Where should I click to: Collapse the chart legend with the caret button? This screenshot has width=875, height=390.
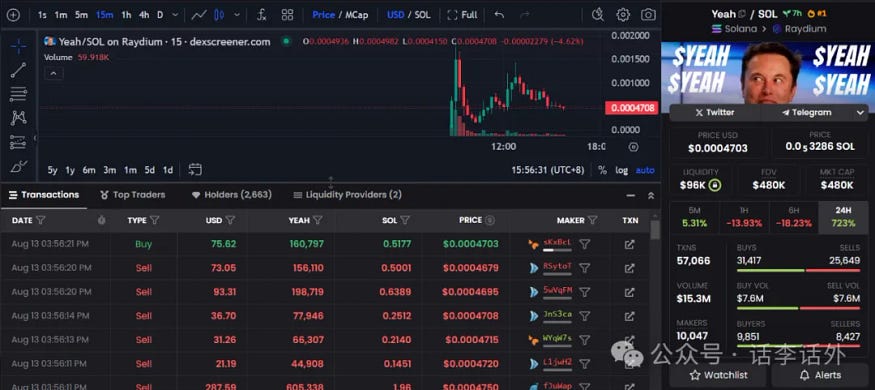pyautogui.click(x=54, y=74)
